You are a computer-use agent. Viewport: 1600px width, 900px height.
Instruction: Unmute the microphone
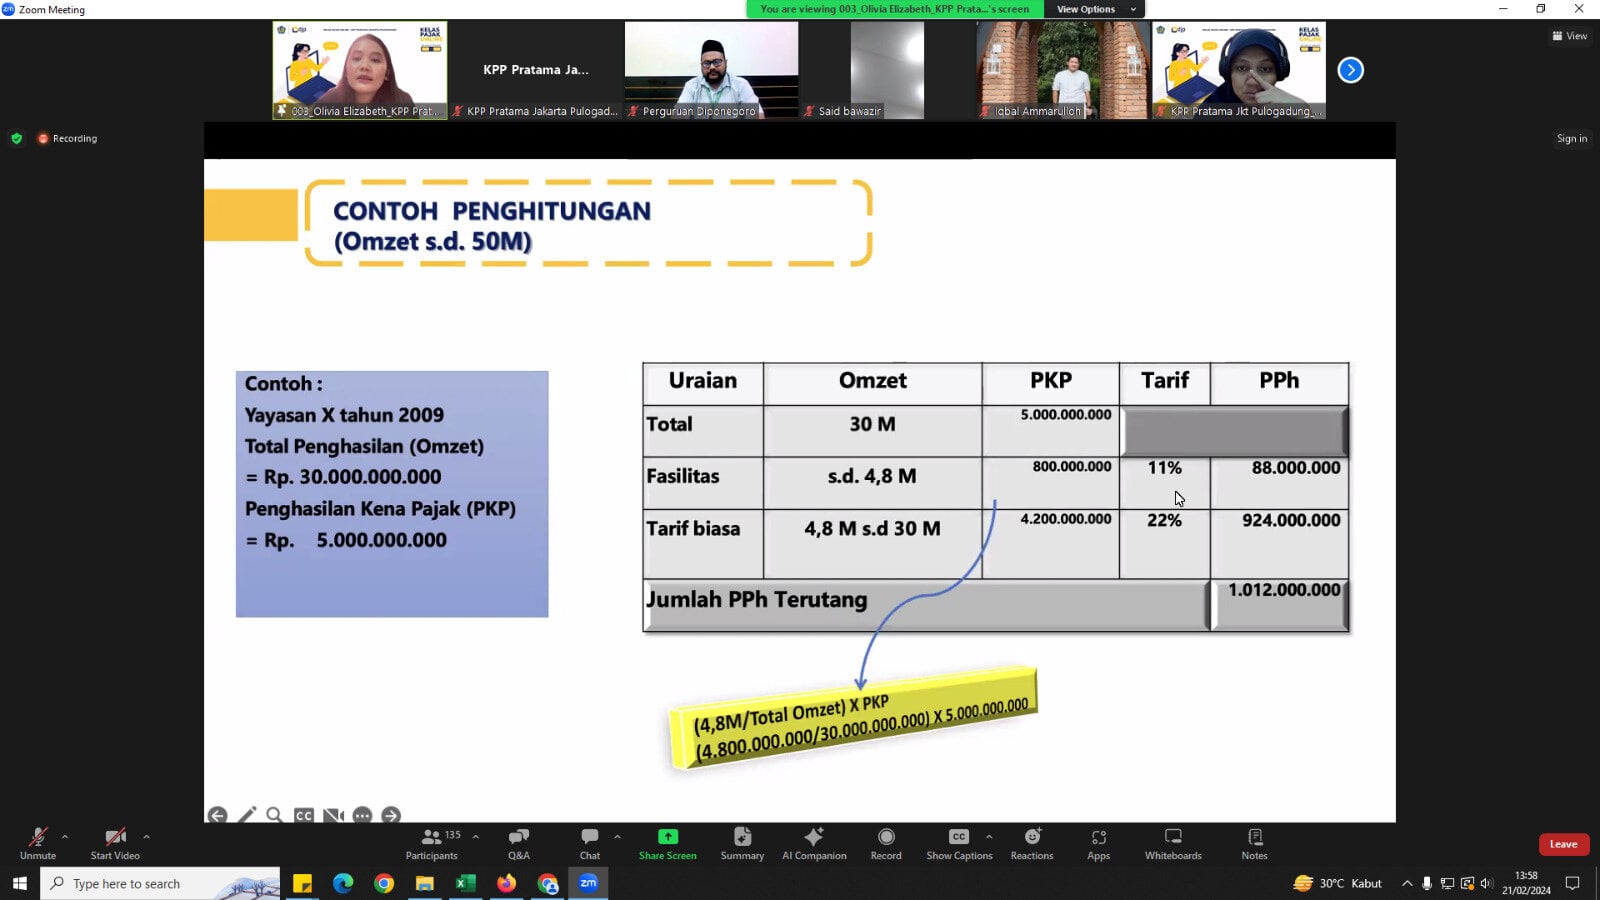[x=38, y=843]
